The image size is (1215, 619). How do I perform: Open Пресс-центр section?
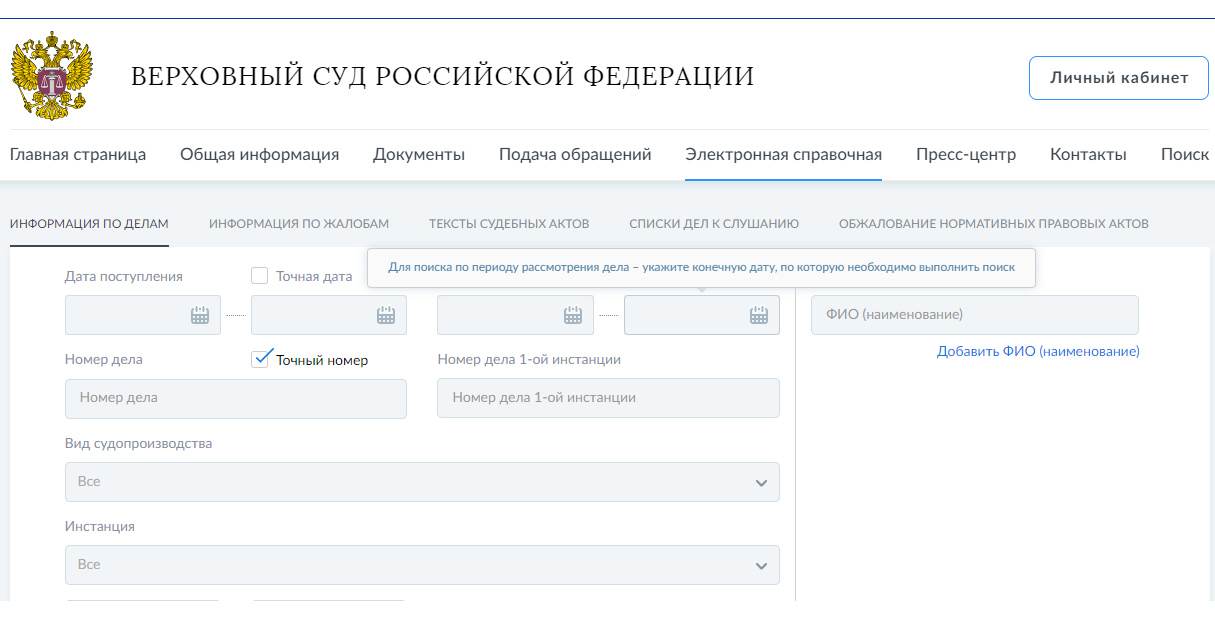click(966, 154)
